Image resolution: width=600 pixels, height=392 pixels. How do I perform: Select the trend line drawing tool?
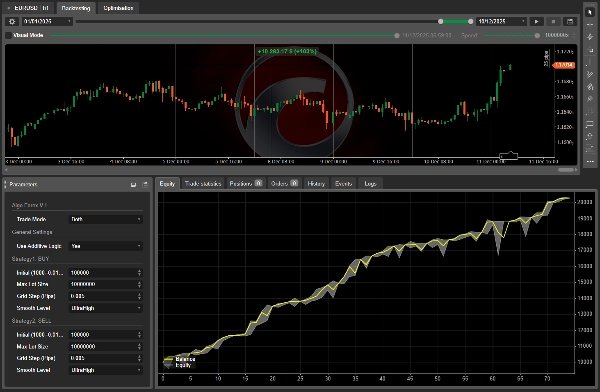pos(590,37)
